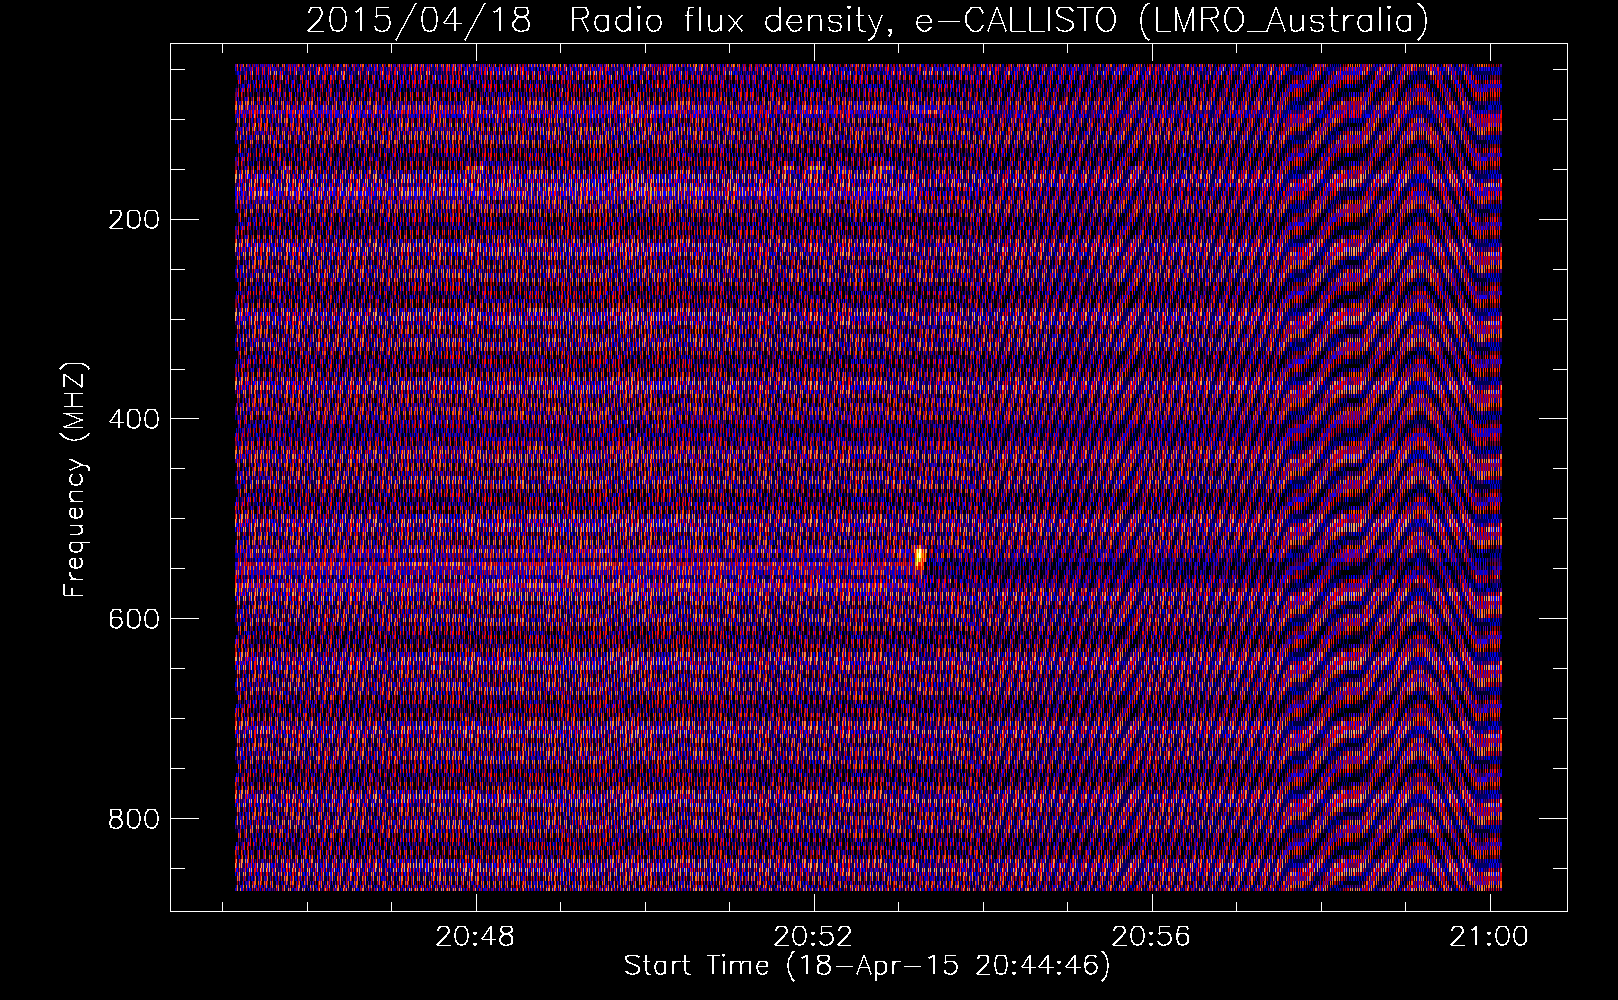
Task: Click the '21:00' time axis label
Action: (x=1491, y=937)
